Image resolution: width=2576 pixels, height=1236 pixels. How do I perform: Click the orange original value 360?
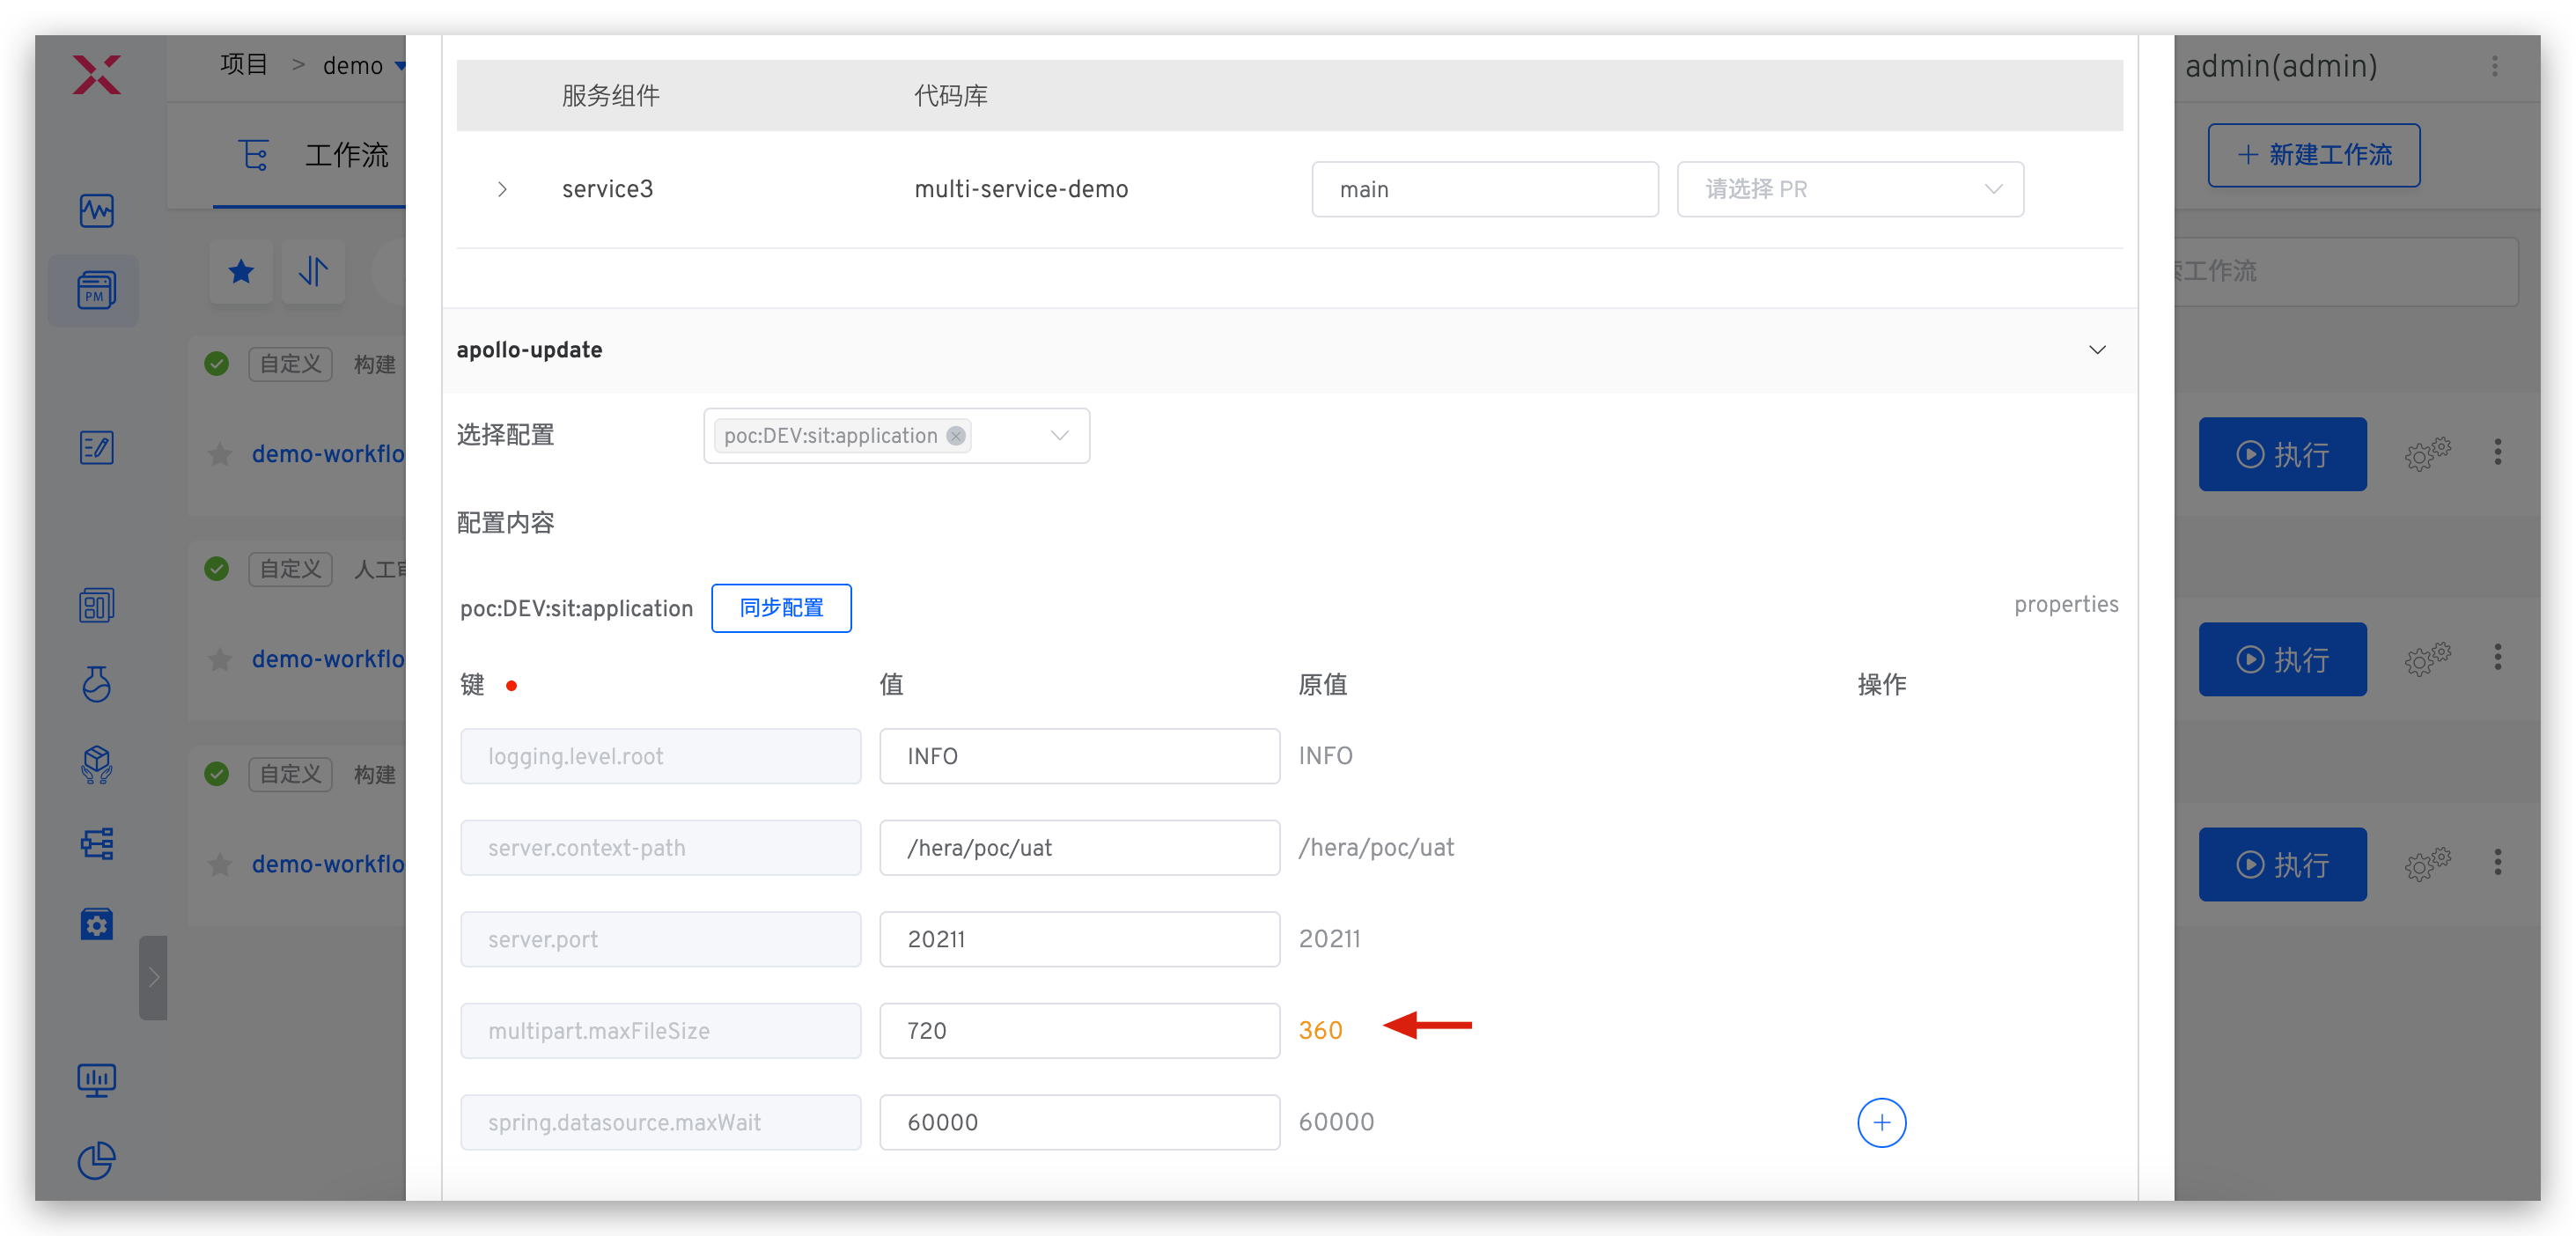click(1320, 1030)
